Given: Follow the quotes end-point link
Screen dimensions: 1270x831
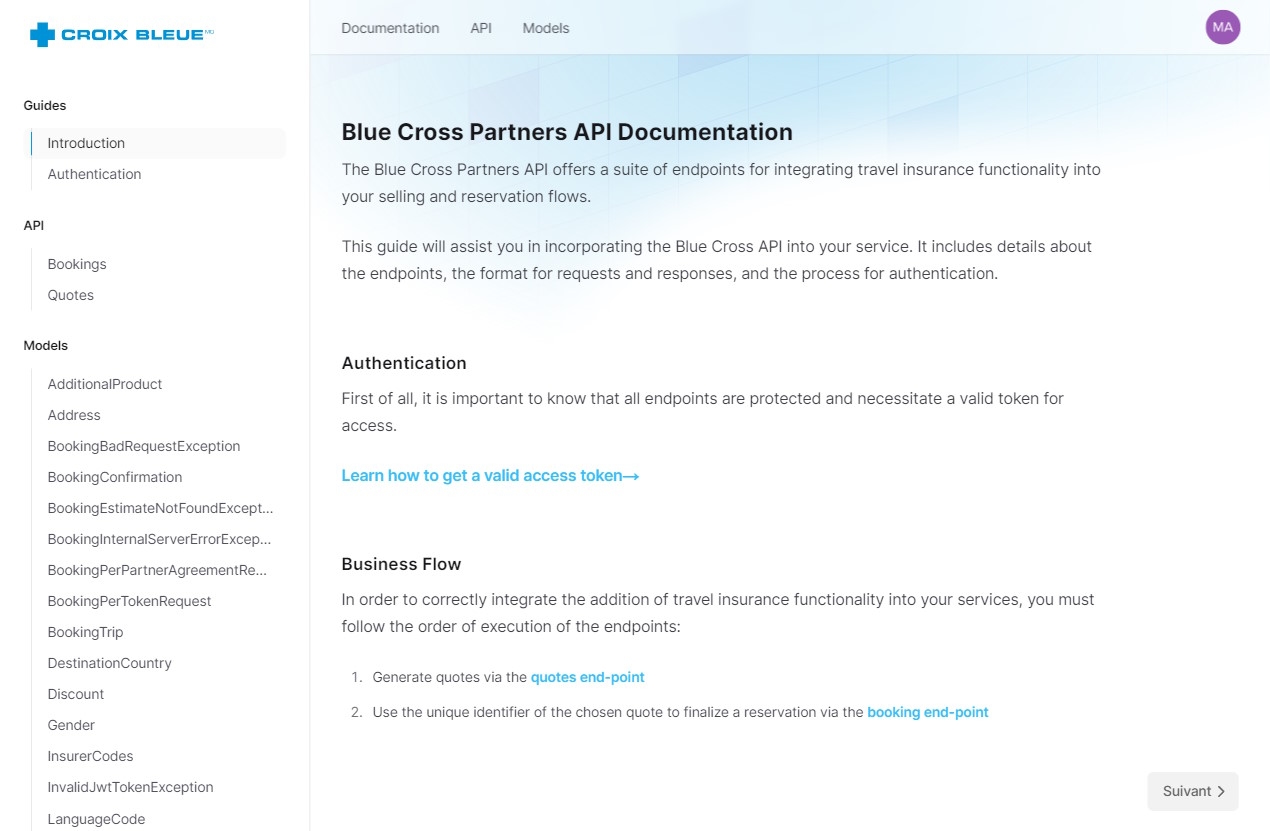Looking at the screenshot, I should pyautogui.click(x=587, y=677).
